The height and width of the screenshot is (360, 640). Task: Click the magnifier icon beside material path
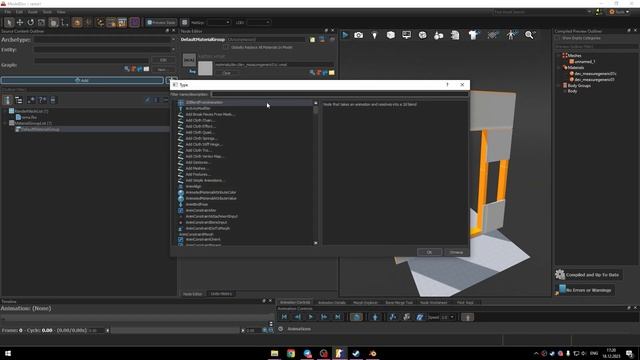point(312,73)
